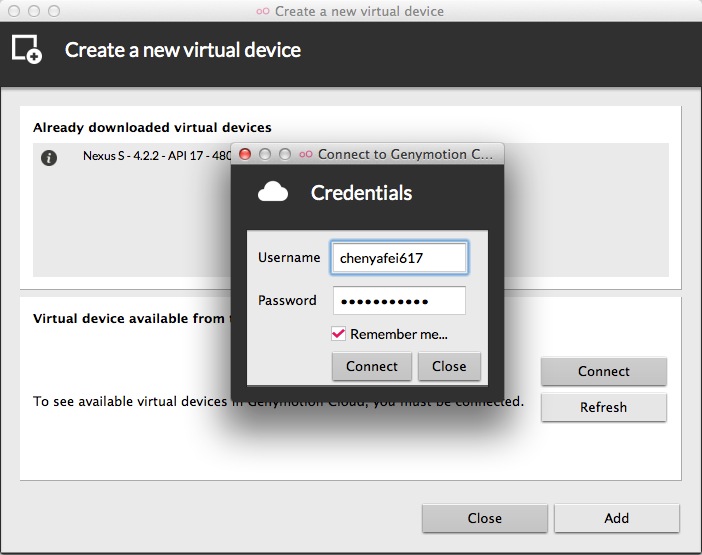702x555 pixels.
Task: Click the new virtual device header icon
Action: (x=27, y=50)
